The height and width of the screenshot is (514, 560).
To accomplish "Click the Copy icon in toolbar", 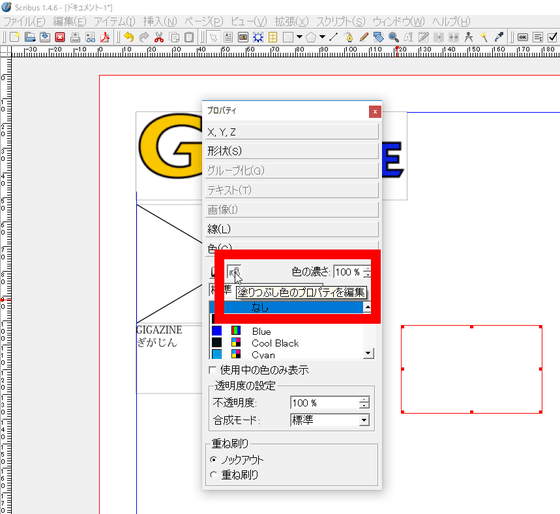I will (174, 37).
